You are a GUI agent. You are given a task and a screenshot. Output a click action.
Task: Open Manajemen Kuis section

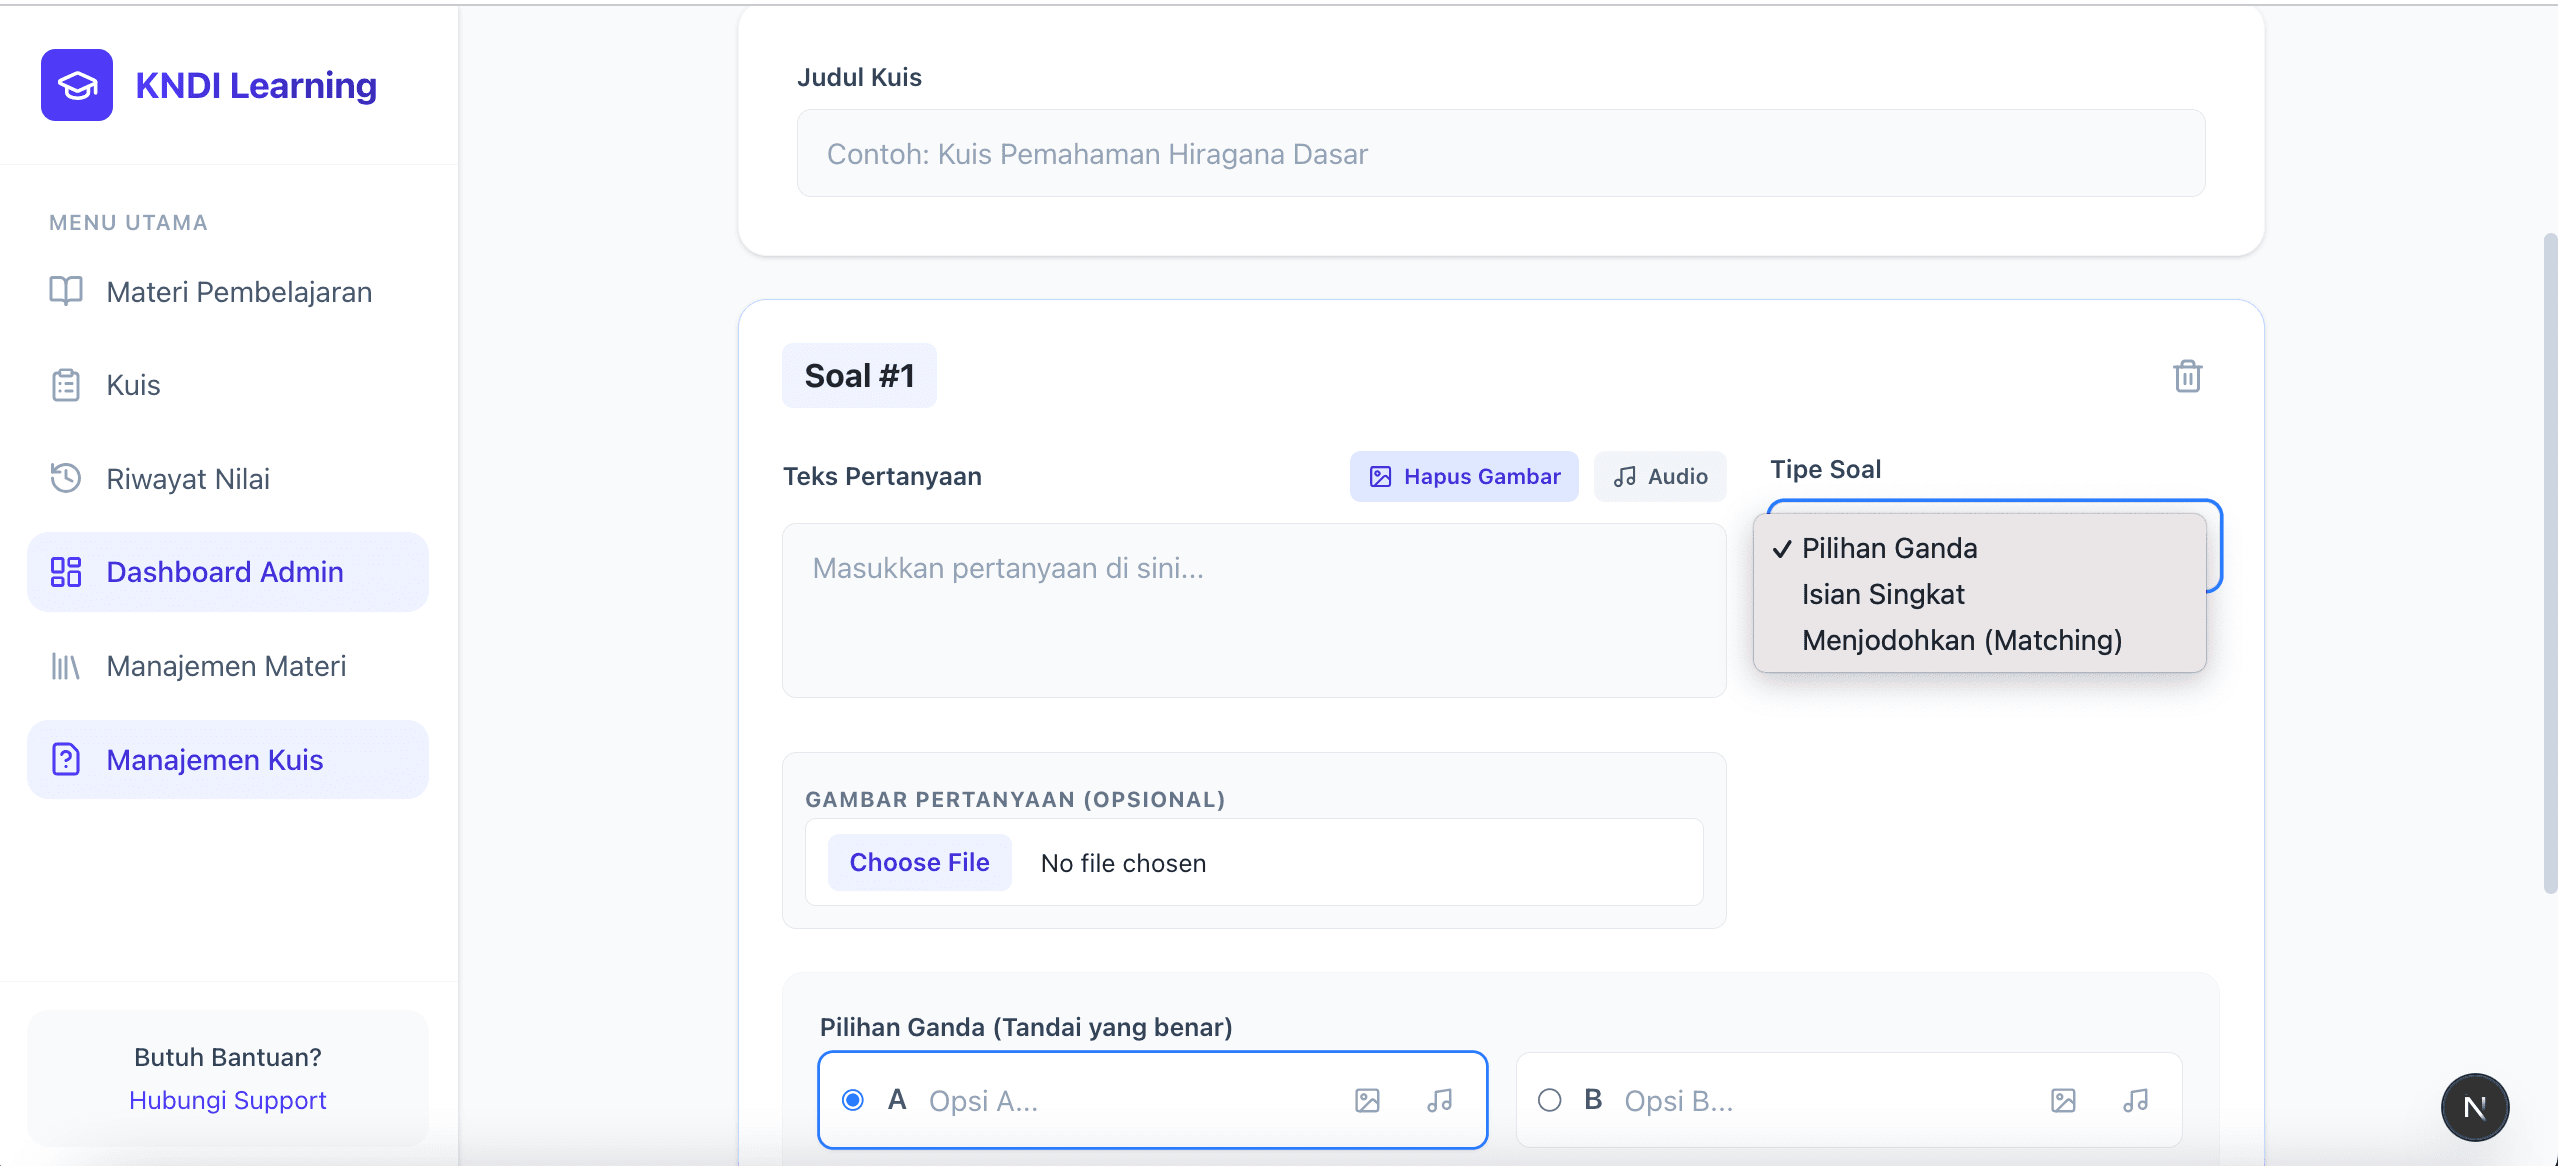pyautogui.click(x=228, y=760)
